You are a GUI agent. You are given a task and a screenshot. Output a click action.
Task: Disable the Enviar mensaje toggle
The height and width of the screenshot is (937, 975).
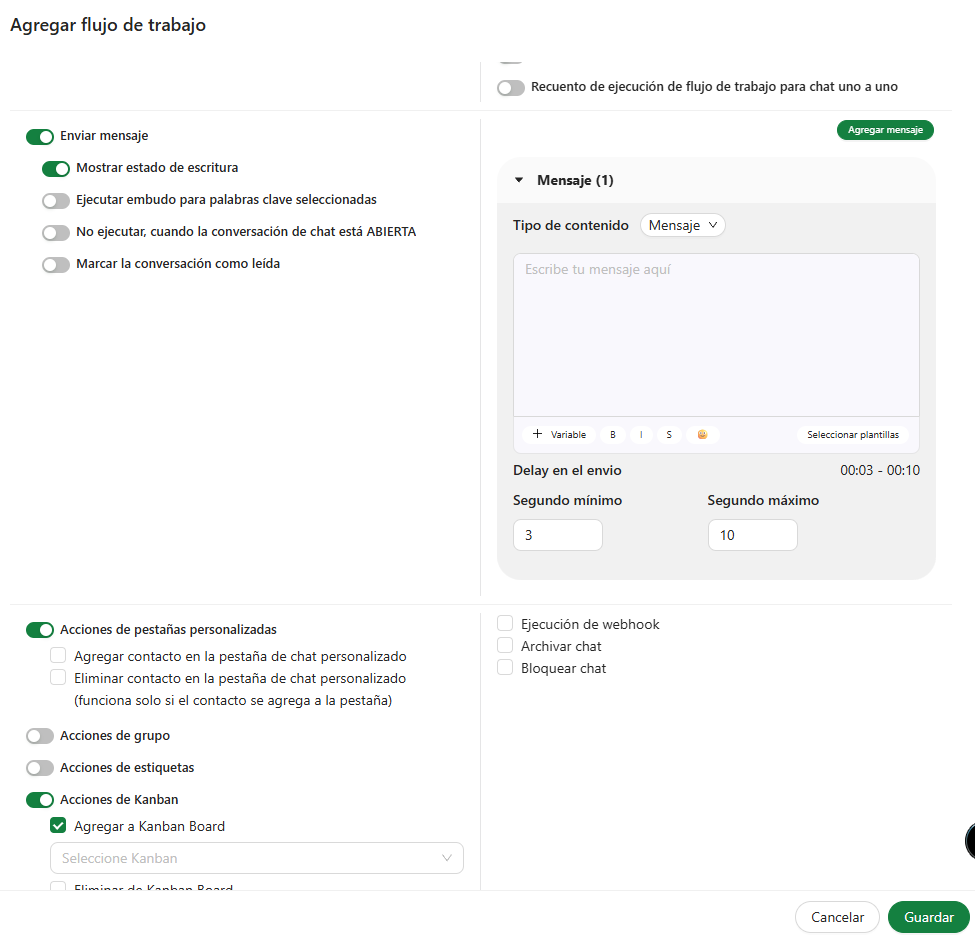point(40,137)
